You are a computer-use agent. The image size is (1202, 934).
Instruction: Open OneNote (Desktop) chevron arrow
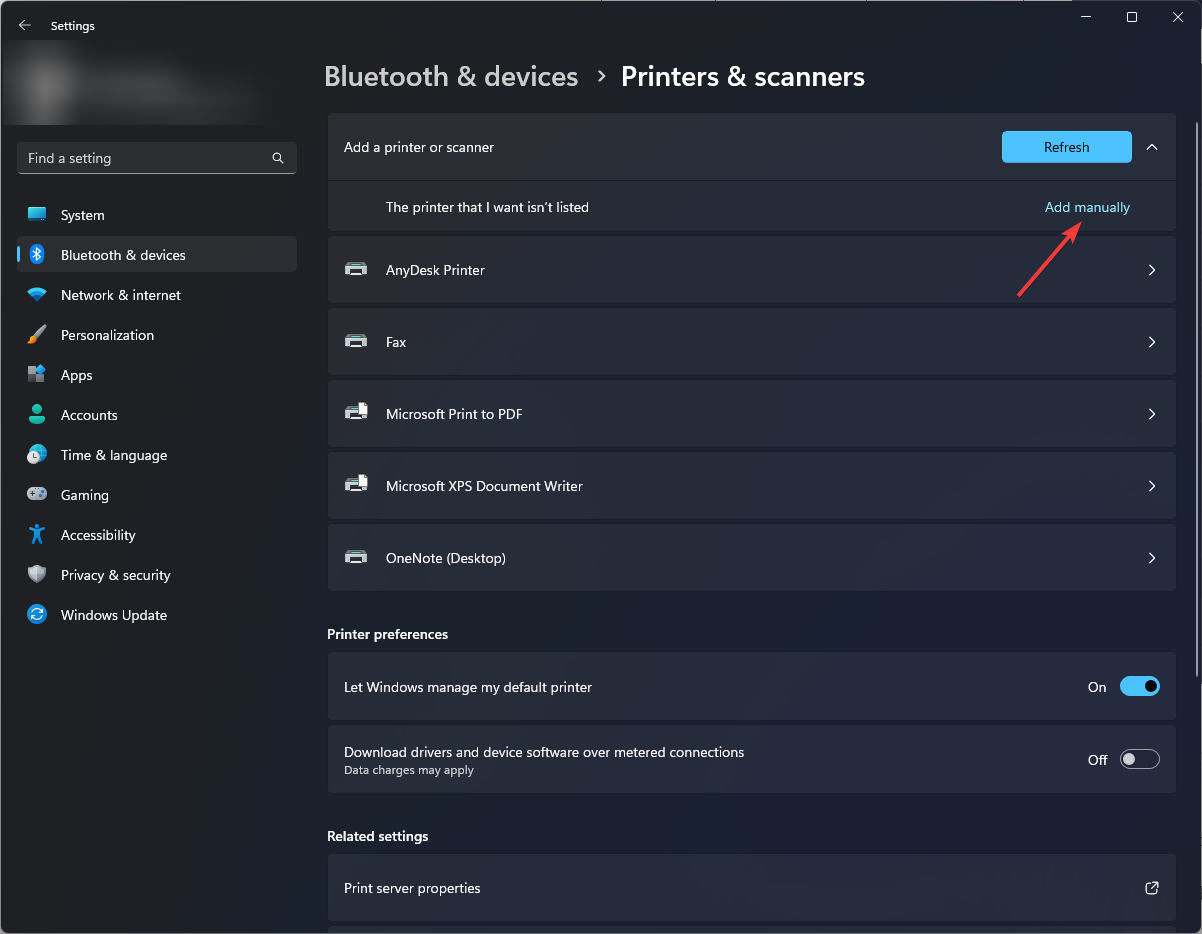(x=1152, y=558)
